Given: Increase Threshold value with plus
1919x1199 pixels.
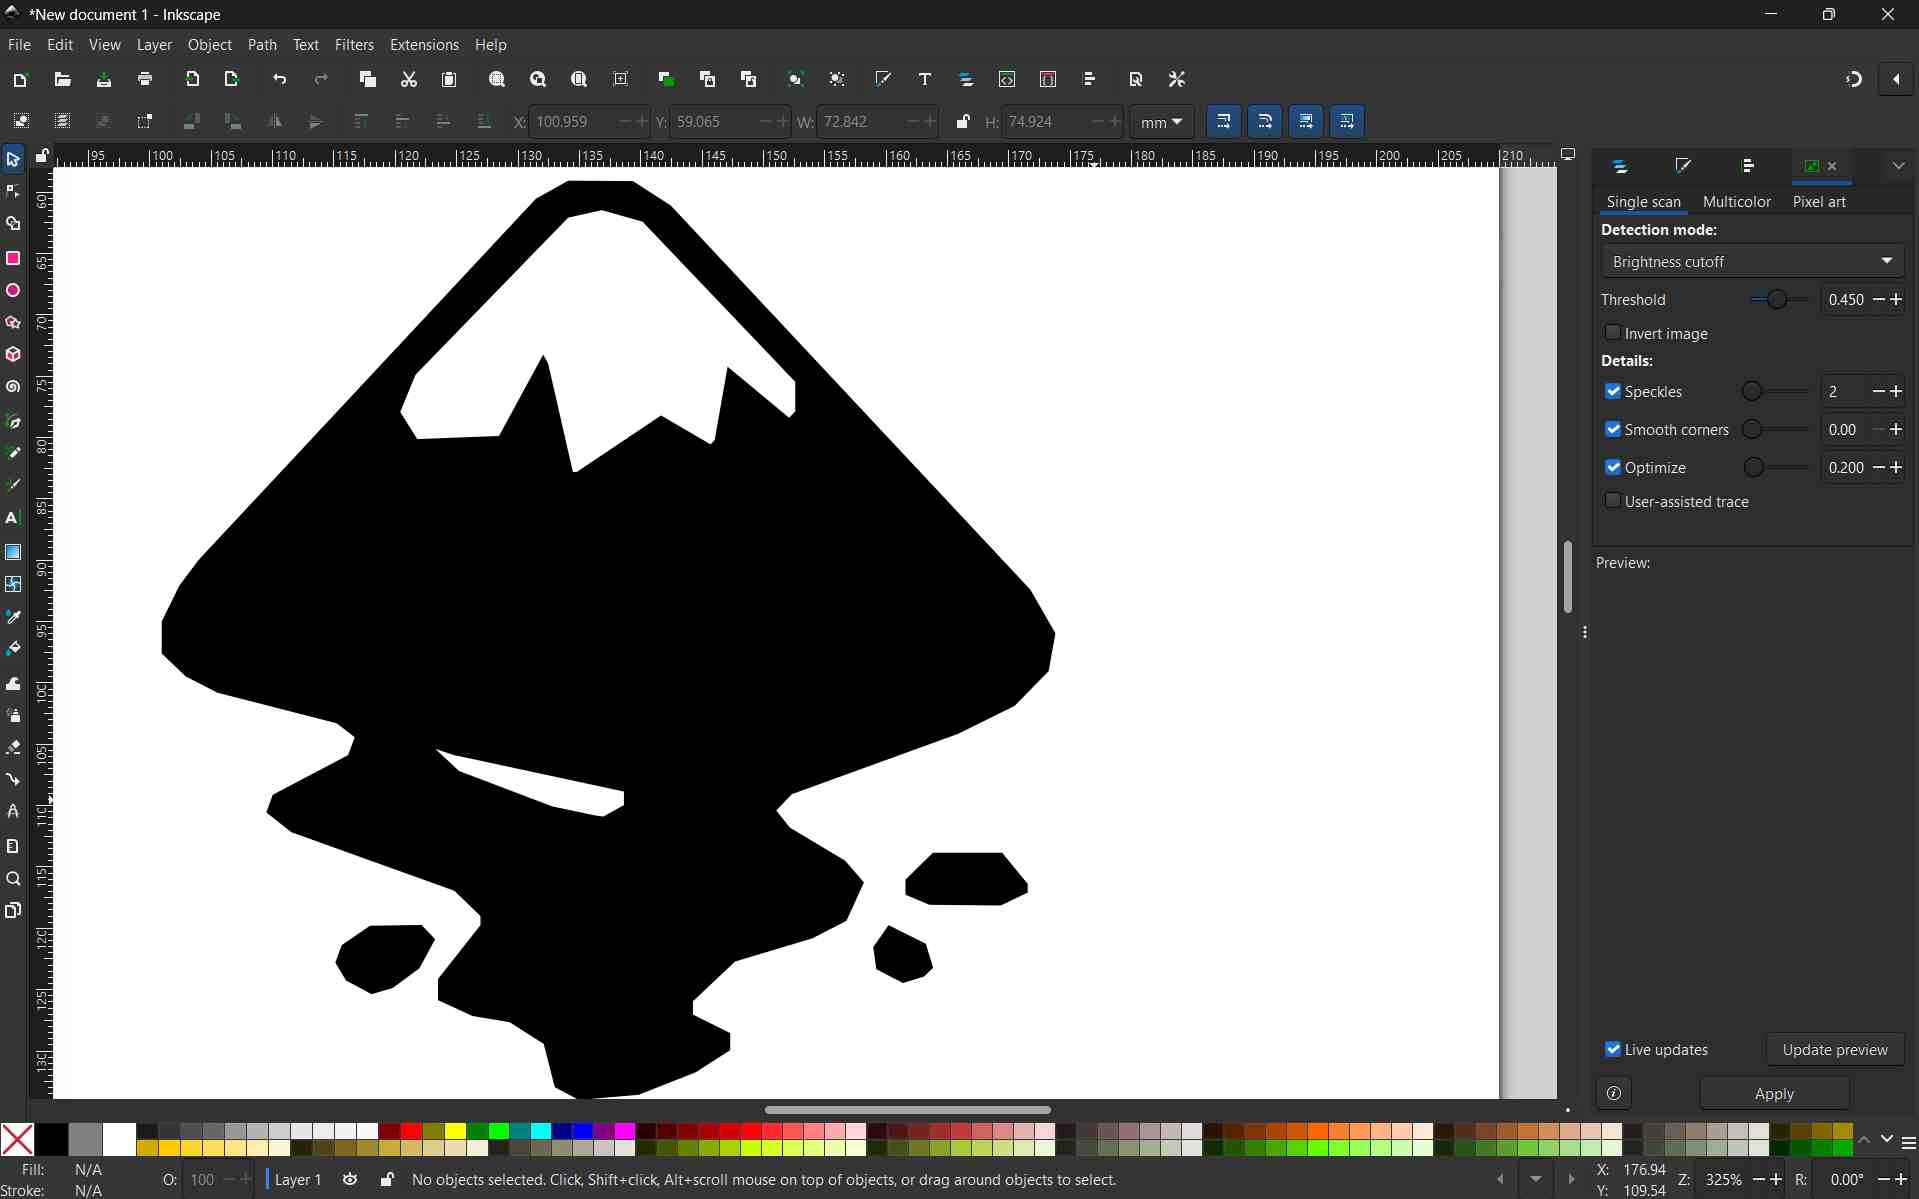Looking at the screenshot, I should point(1896,300).
